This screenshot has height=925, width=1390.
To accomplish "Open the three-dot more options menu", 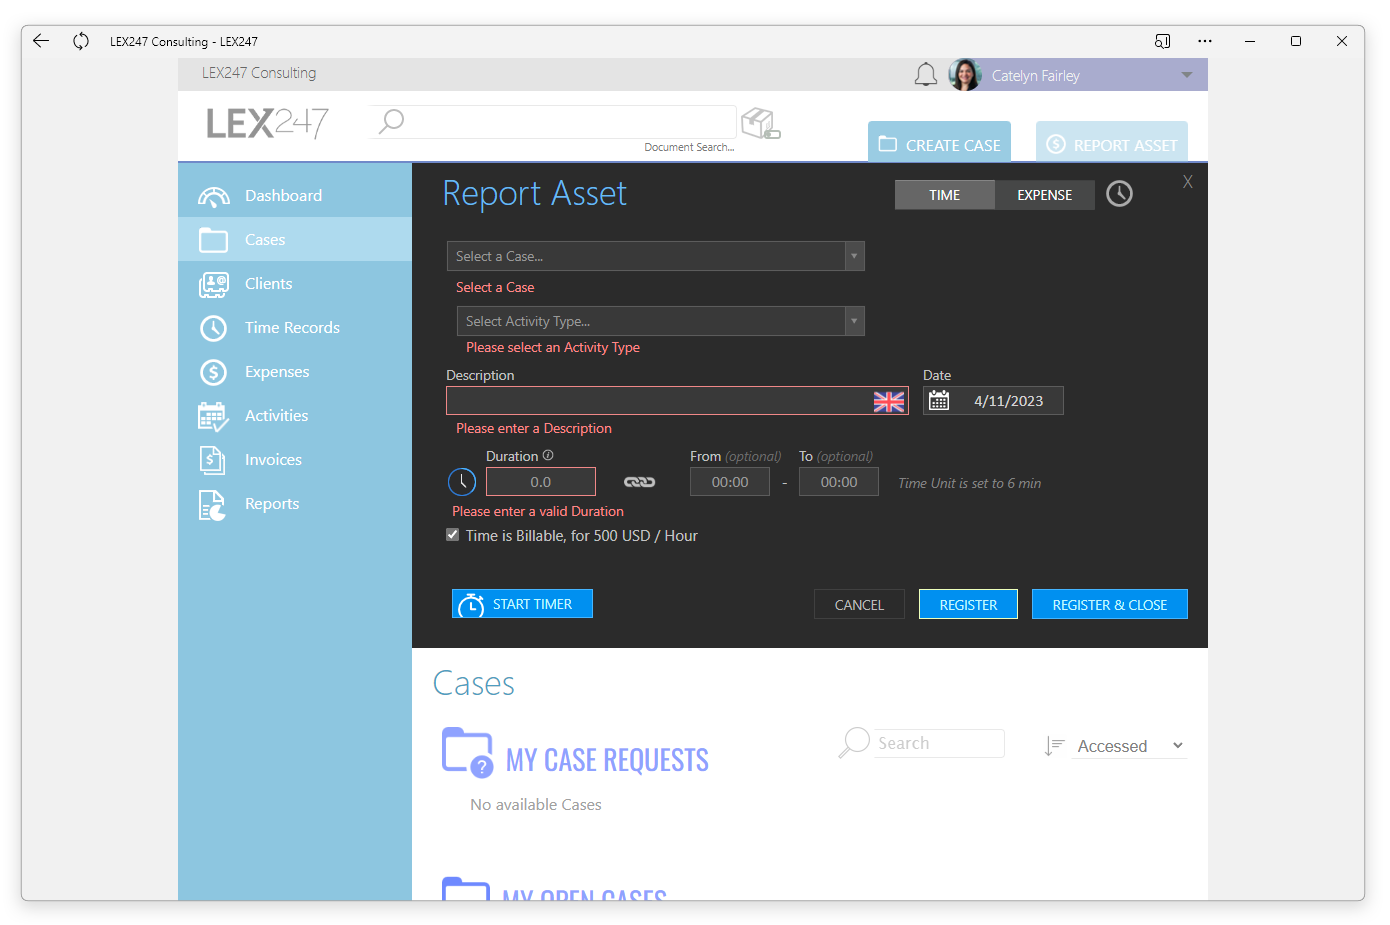I will 1205,41.
